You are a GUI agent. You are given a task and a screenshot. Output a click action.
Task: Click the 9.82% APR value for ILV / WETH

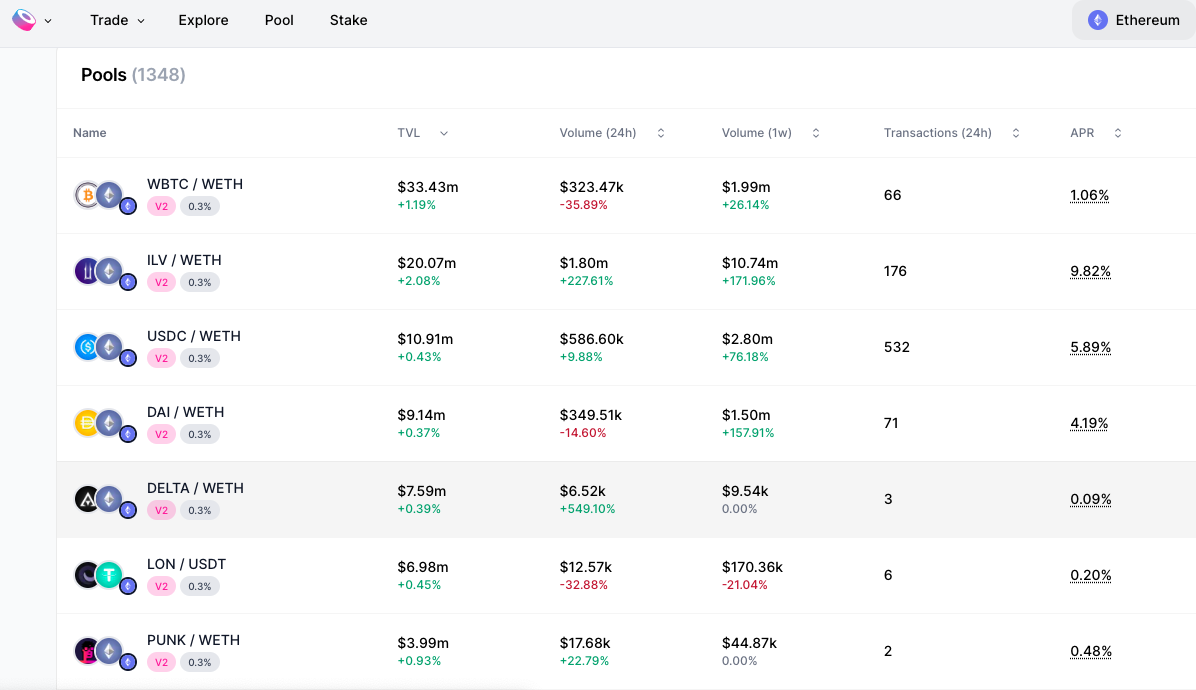pyautogui.click(x=1090, y=271)
